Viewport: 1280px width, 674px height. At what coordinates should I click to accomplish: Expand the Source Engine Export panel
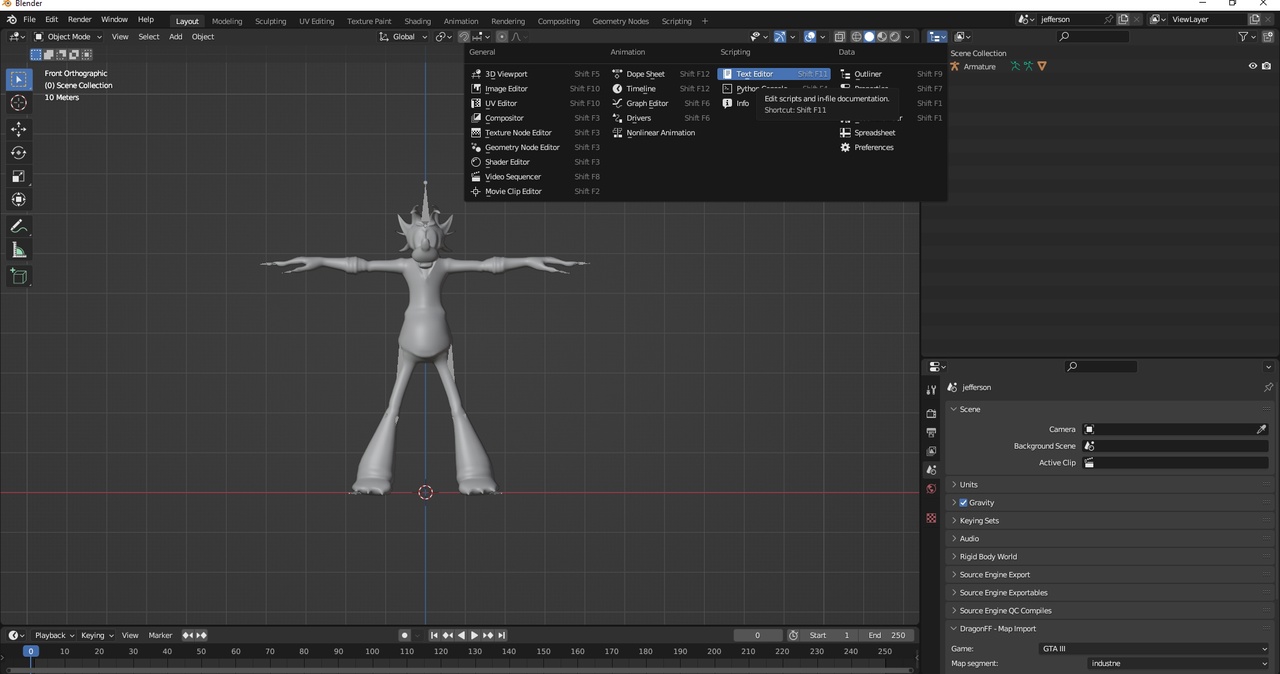point(1109,575)
